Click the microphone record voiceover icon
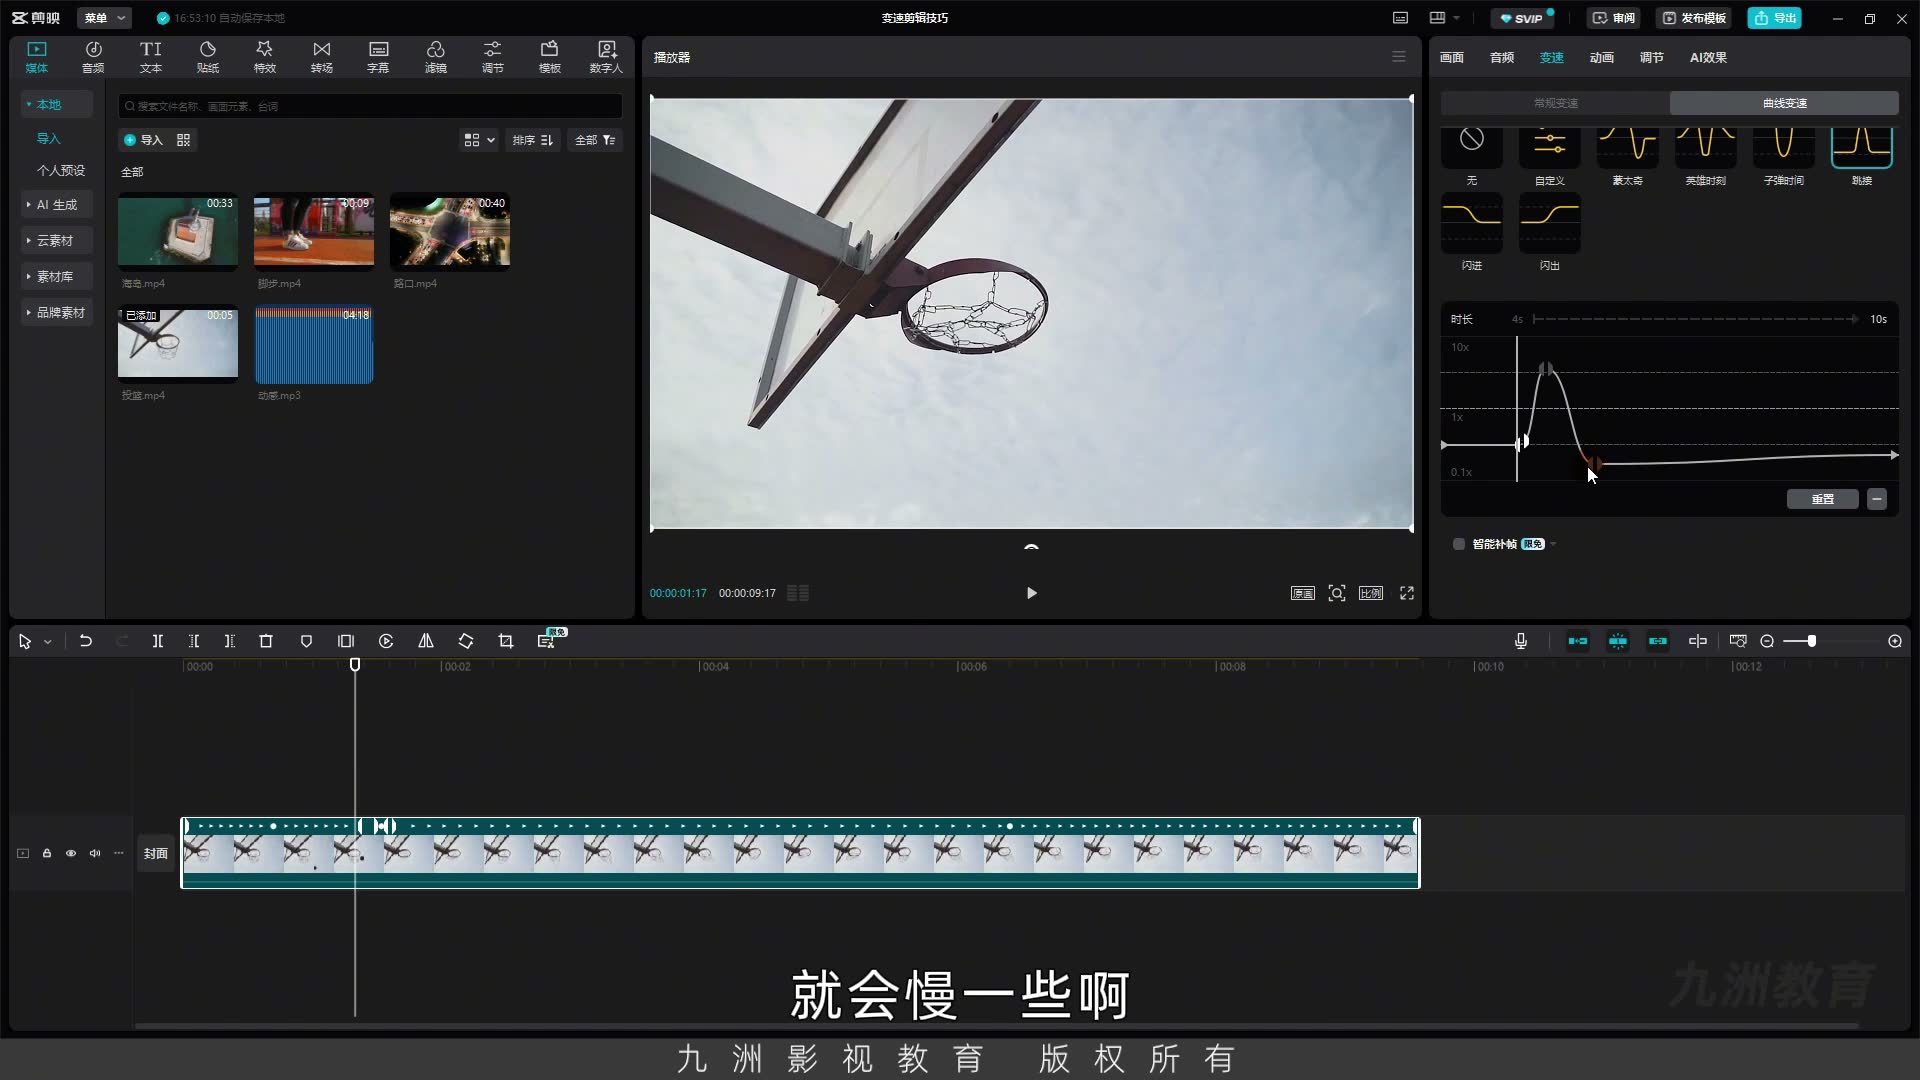The width and height of the screenshot is (1920, 1080). click(x=1521, y=641)
